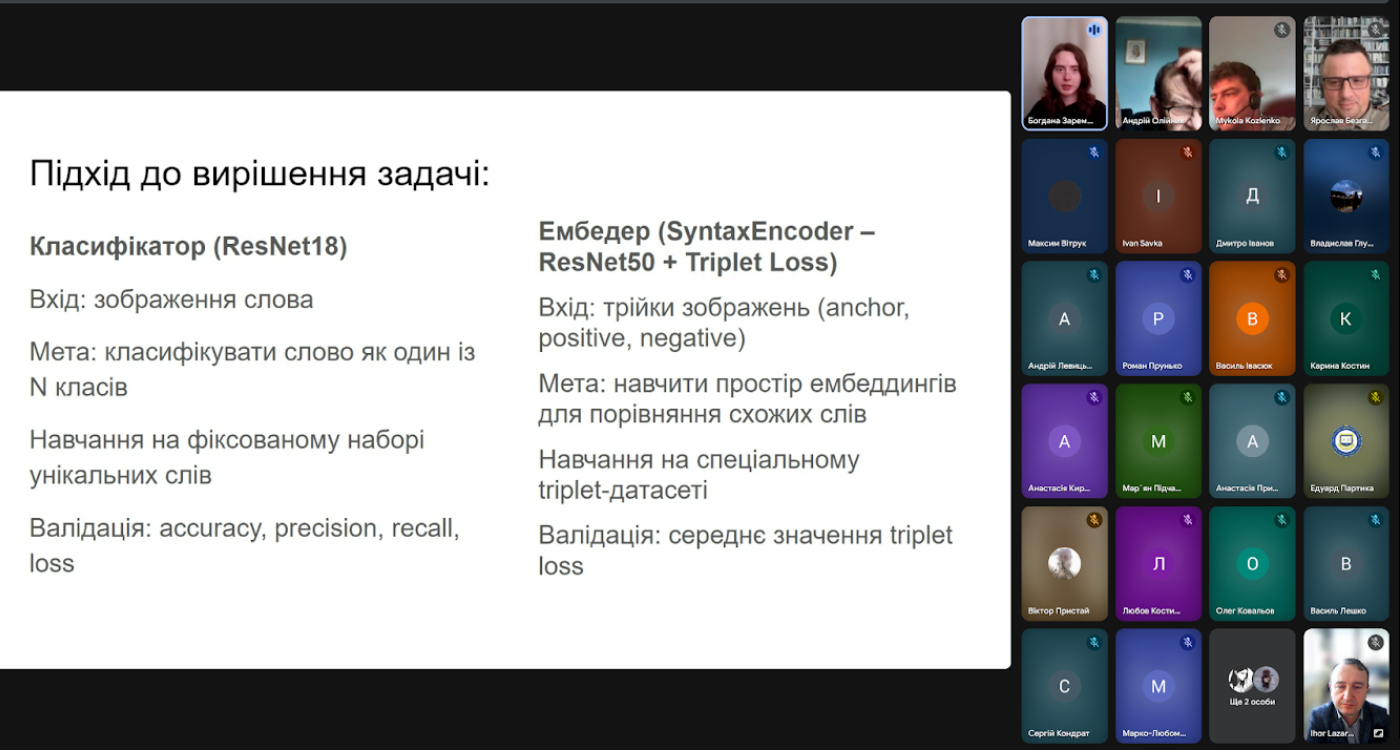Click muted mic icon on Василь Івасюк's tile
1400x750 pixels.
coord(1281,275)
